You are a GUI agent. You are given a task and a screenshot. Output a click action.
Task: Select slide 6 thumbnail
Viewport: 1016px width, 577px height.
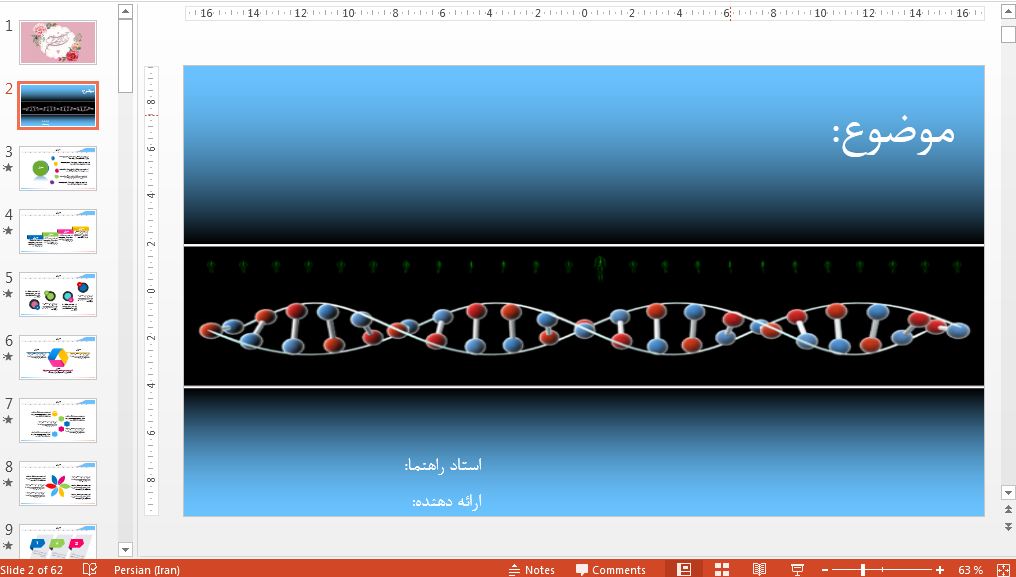pos(58,357)
